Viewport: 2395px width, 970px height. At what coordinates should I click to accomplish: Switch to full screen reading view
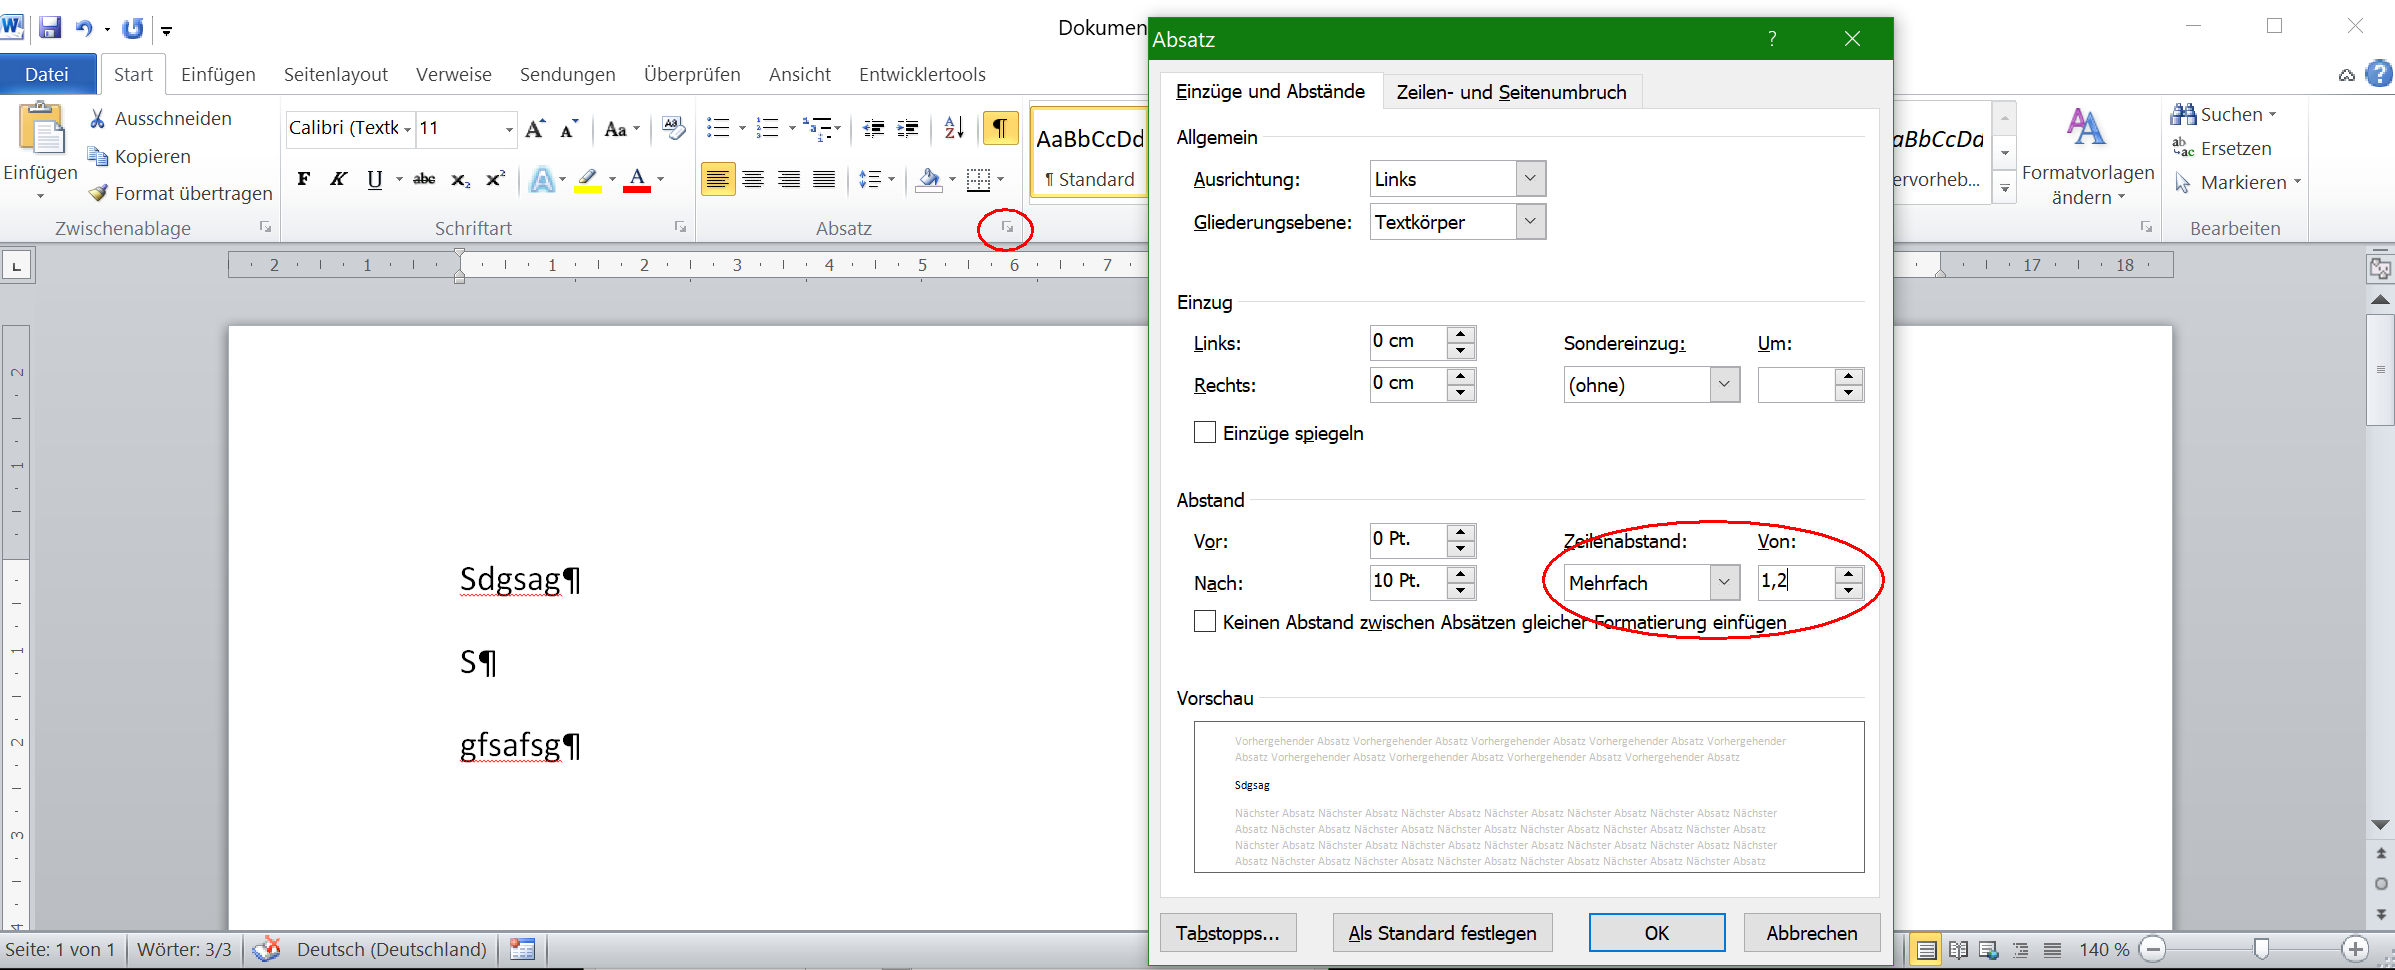tap(1958, 950)
